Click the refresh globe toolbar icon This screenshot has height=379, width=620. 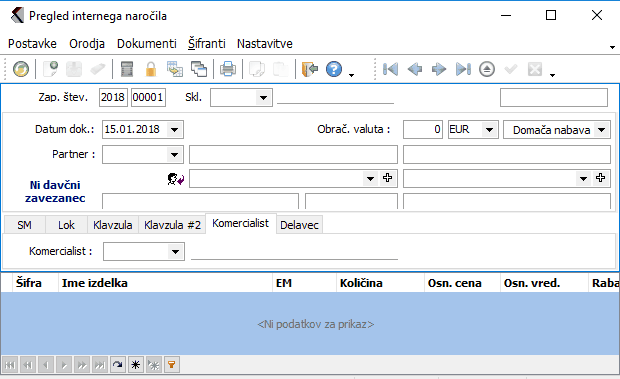21,70
